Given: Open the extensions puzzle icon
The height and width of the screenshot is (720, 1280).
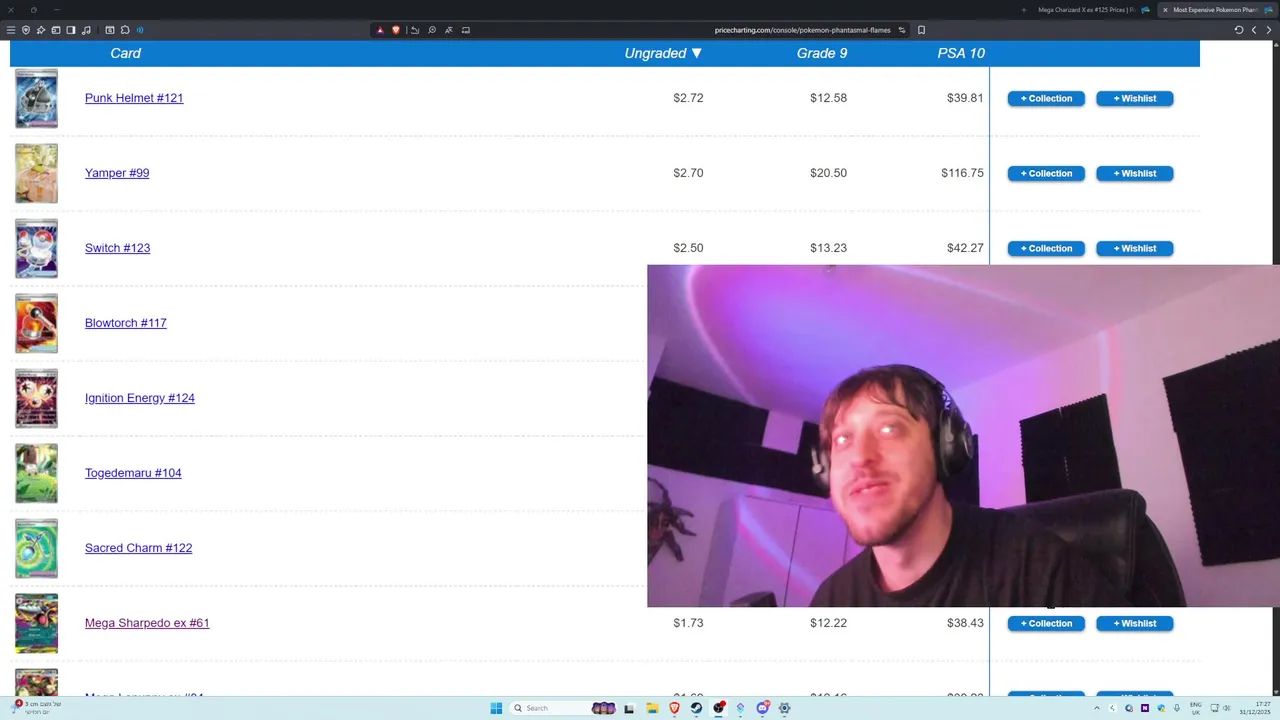Looking at the screenshot, I should click(x=125, y=30).
